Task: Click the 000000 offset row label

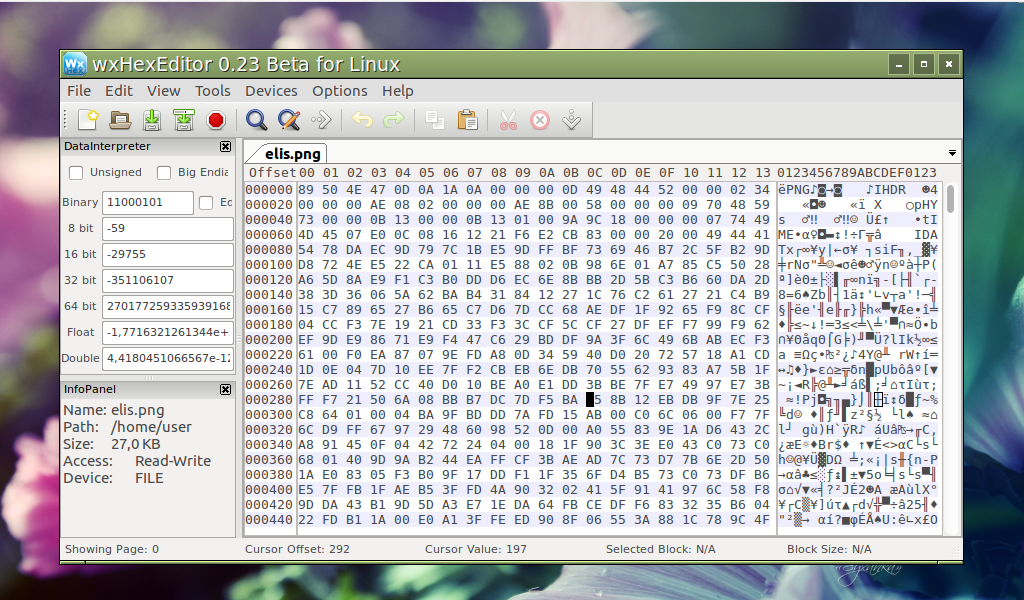Action: tap(269, 190)
